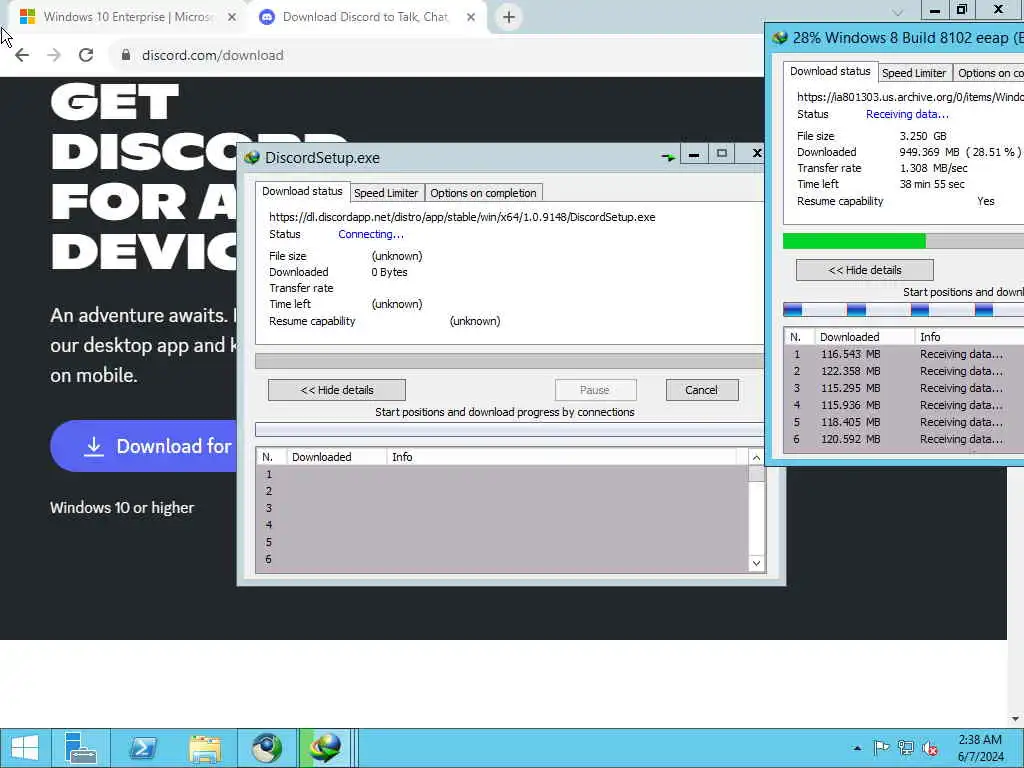Click the 120.592 MB connection row
Screen dimensions: 1024x768
click(904, 439)
